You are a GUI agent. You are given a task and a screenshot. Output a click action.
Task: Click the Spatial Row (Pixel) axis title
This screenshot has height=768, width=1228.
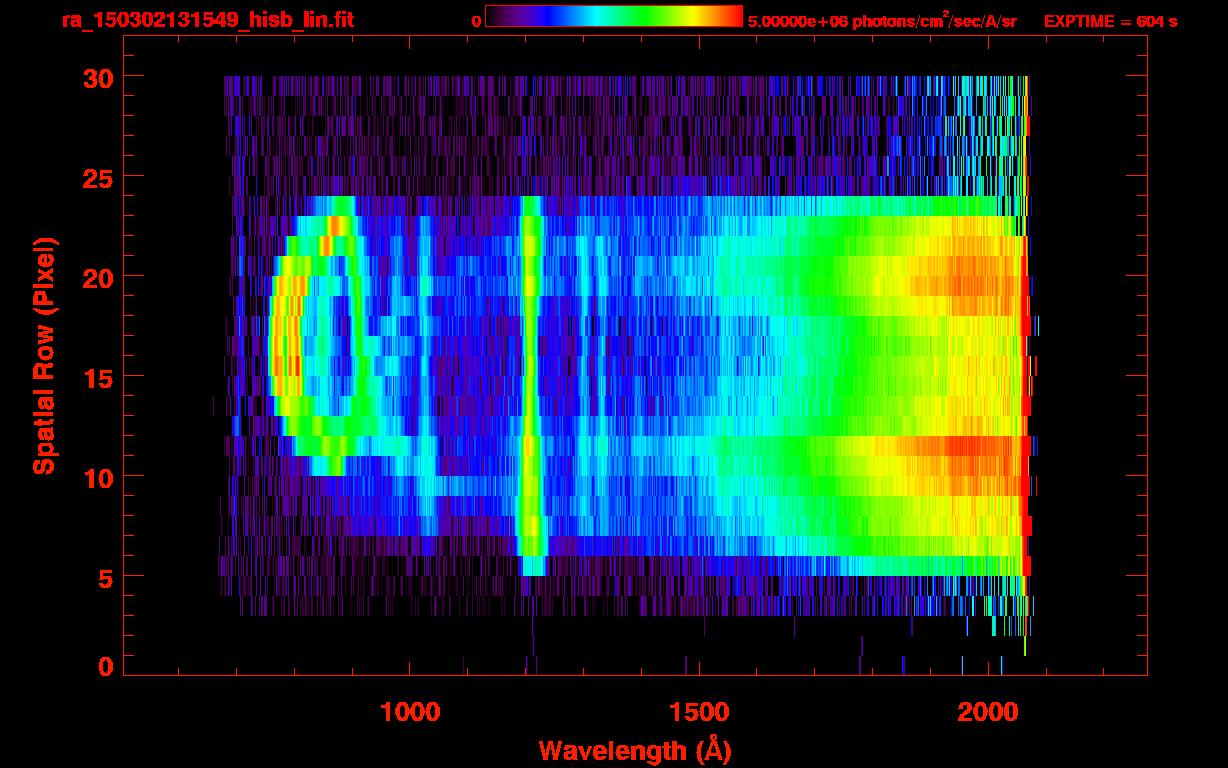44,356
